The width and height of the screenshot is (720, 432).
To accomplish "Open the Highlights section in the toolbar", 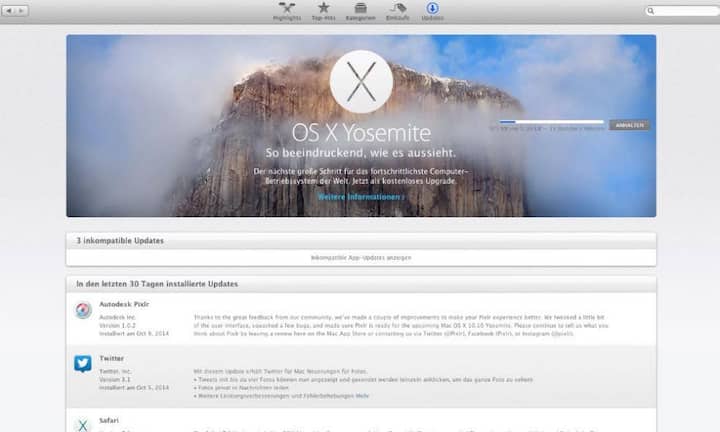I will [287, 11].
